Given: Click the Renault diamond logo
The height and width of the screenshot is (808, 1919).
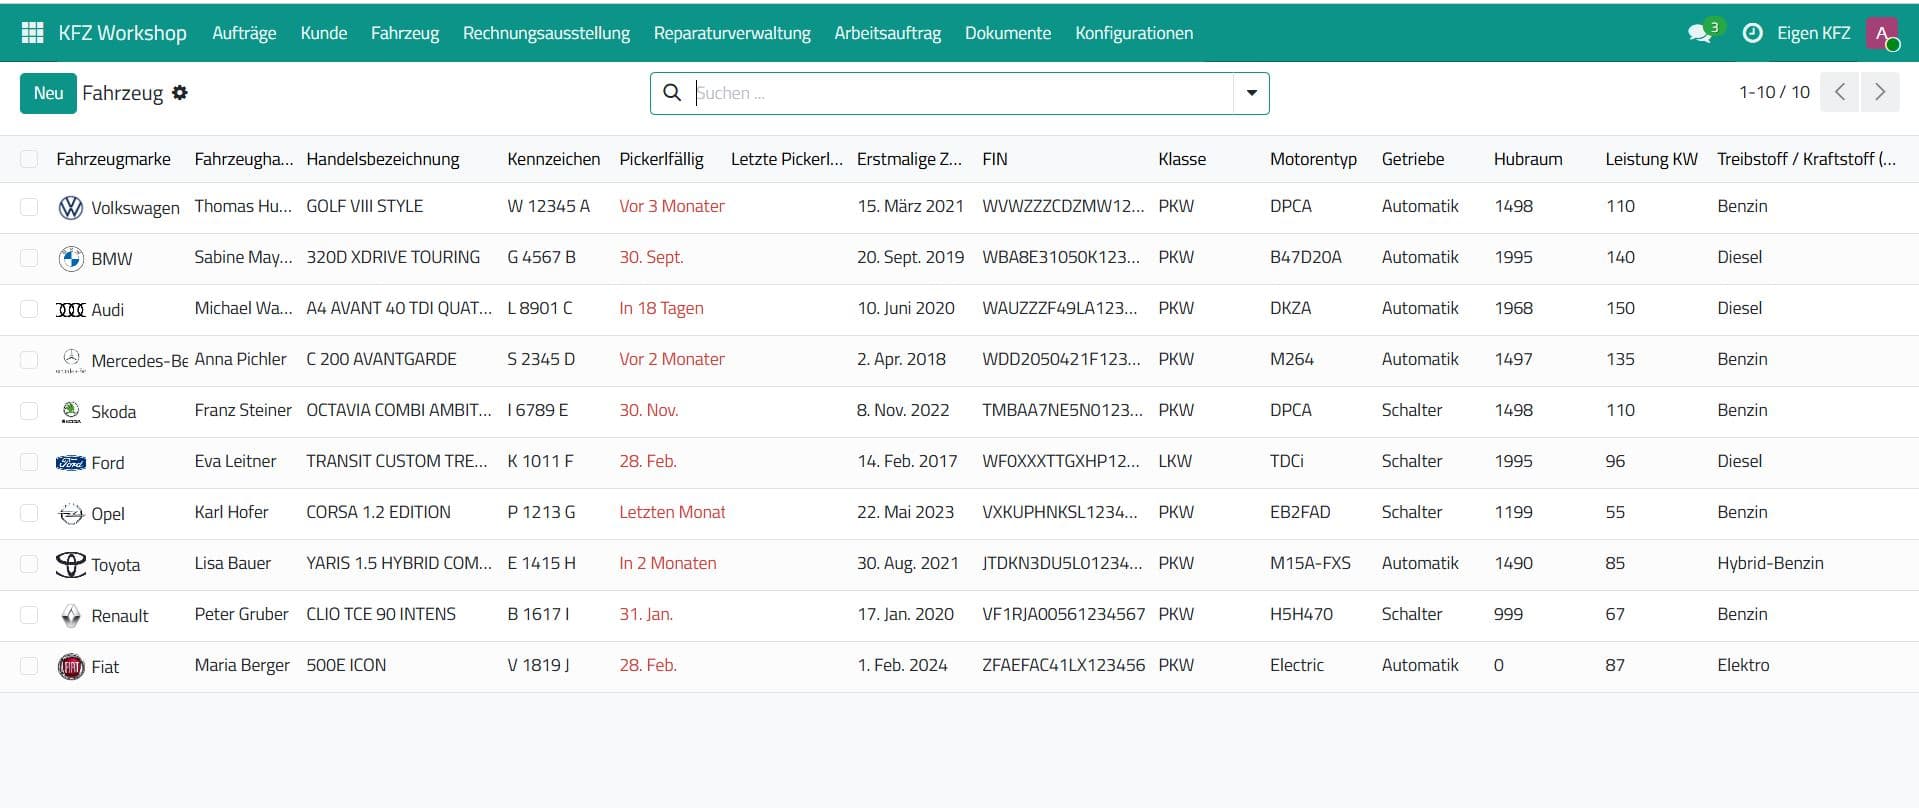Looking at the screenshot, I should coord(71,616).
